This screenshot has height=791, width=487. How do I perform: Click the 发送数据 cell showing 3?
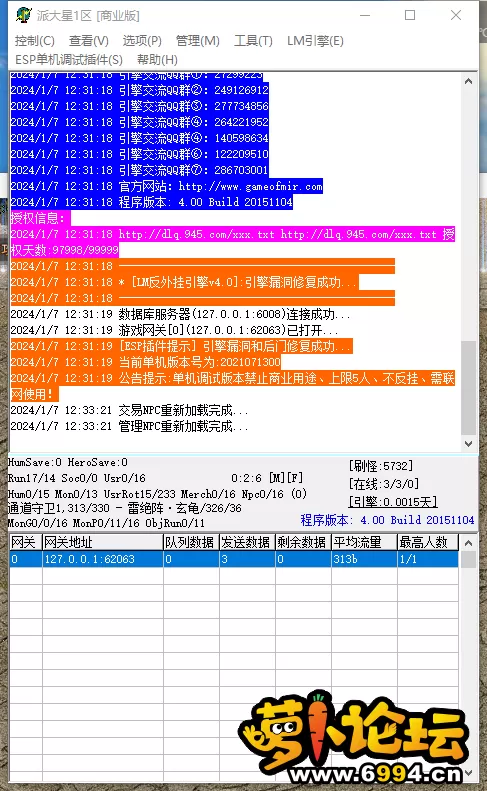pyautogui.click(x=247, y=559)
